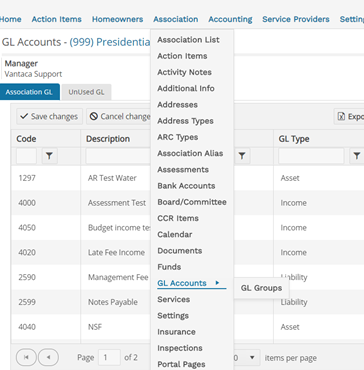Image resolution: width=364 pixels, height=370 pixels.
Task: Select the Late Fee Income description cell
Action: pyautogui.click(x=116, y=252)
